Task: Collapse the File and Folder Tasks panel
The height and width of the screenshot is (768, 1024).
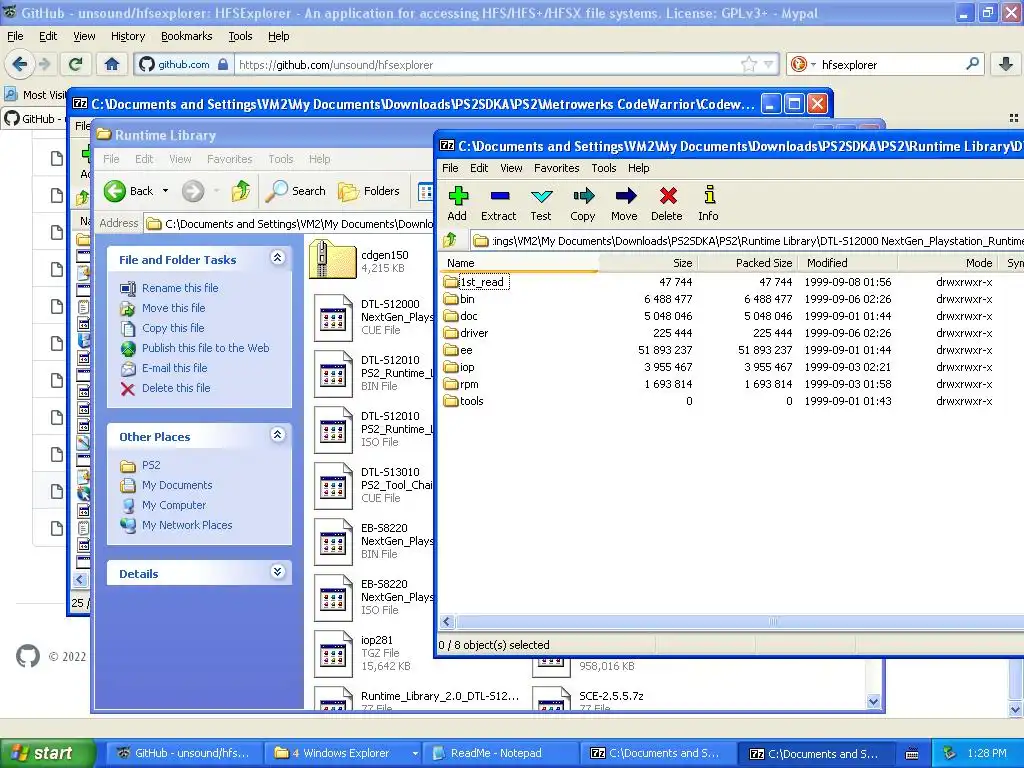Action: (x=278, y=258)
